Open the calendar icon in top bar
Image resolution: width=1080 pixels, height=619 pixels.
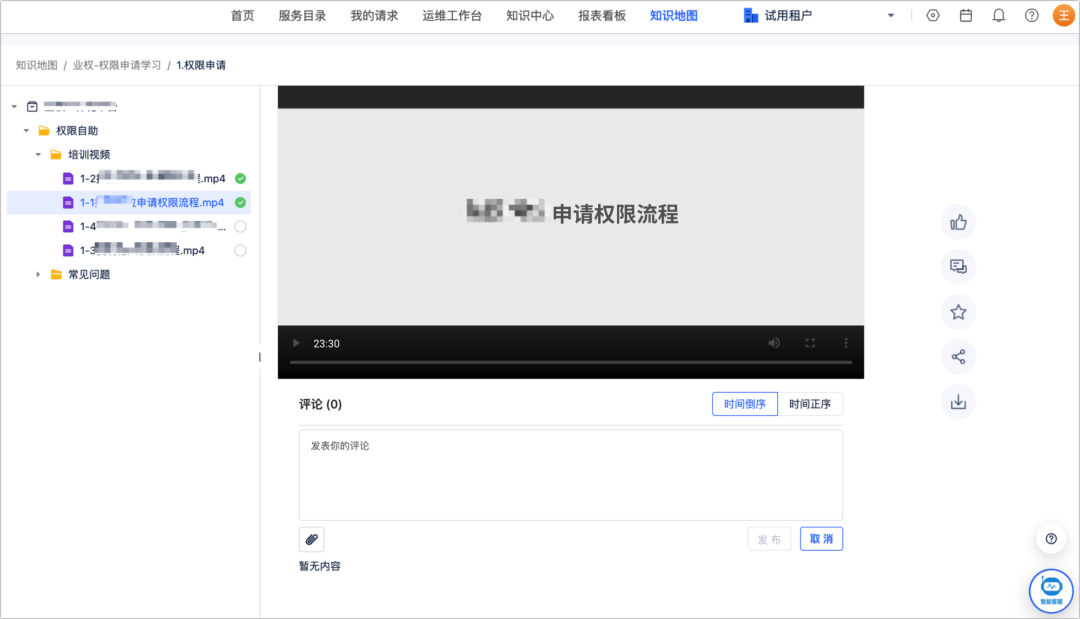pyautogui.click(x=966, y=15)
